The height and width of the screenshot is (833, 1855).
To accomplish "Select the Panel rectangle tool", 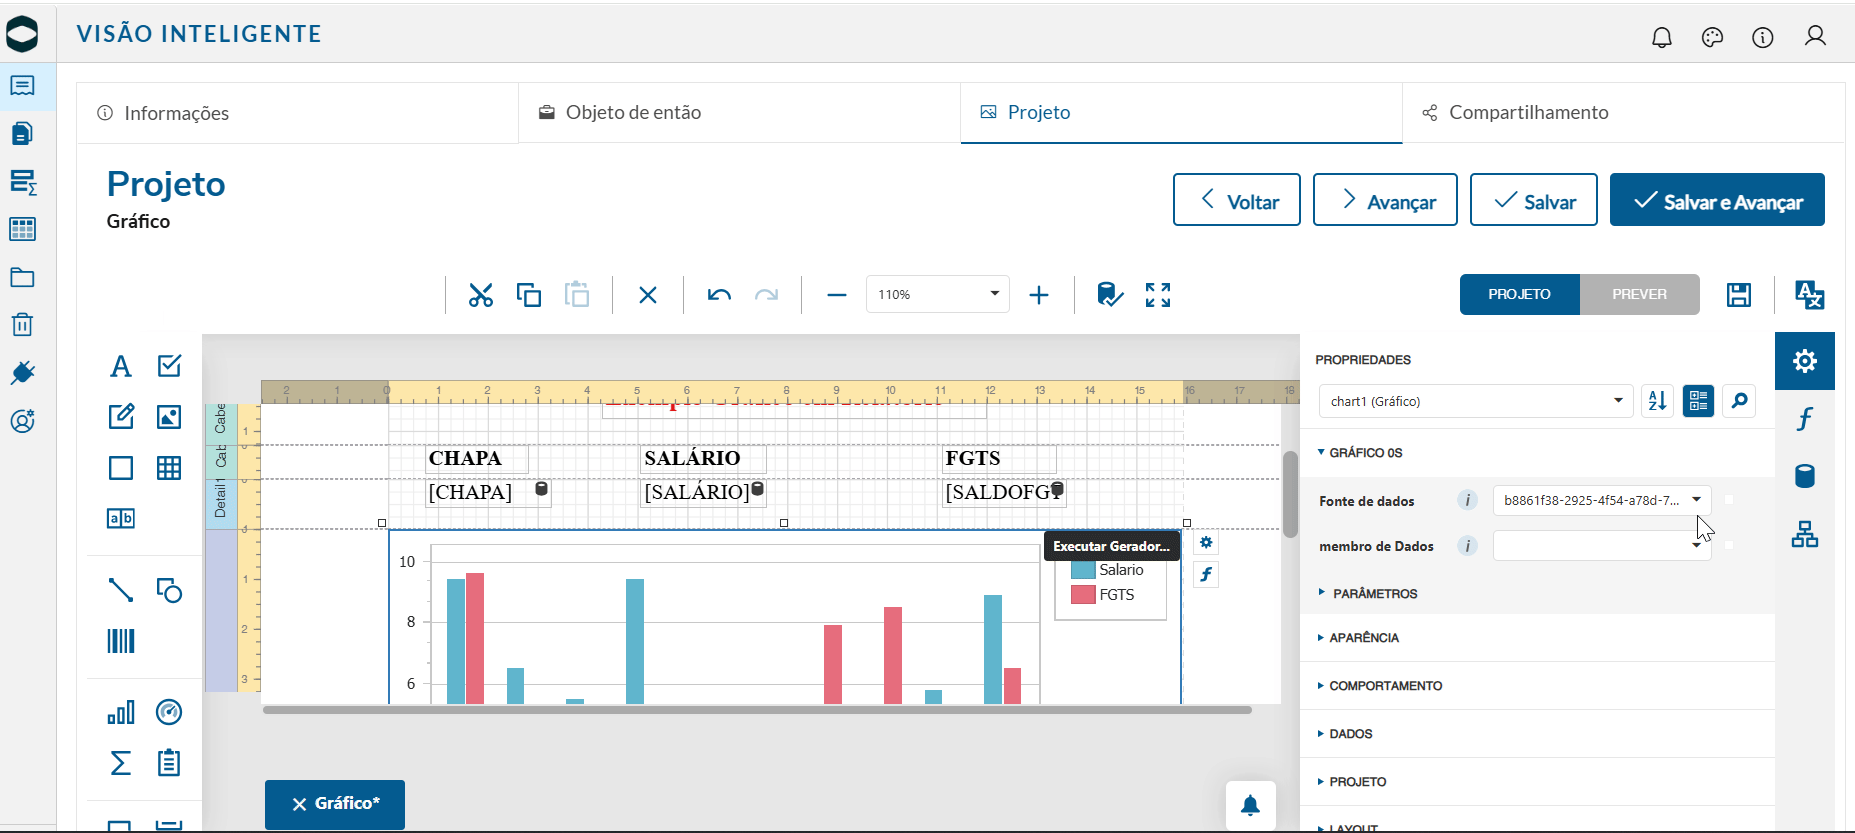I will click(x=121, y=468).
